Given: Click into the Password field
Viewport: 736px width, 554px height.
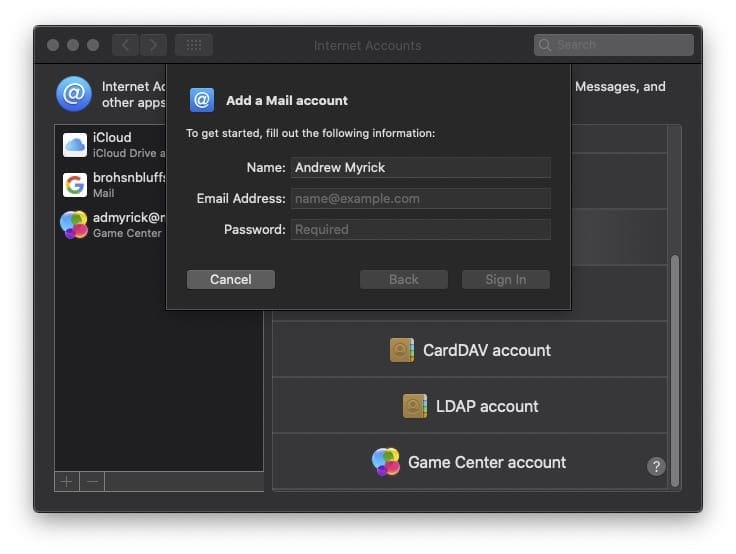Looking at the screenshot, I should 420,229.
